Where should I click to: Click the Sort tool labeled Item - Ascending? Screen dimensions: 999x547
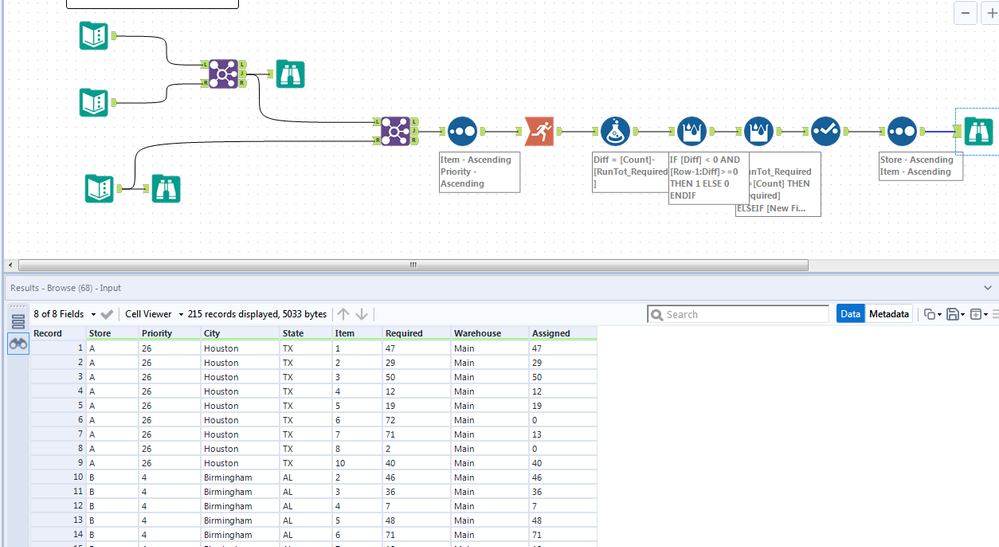[462, 131]
